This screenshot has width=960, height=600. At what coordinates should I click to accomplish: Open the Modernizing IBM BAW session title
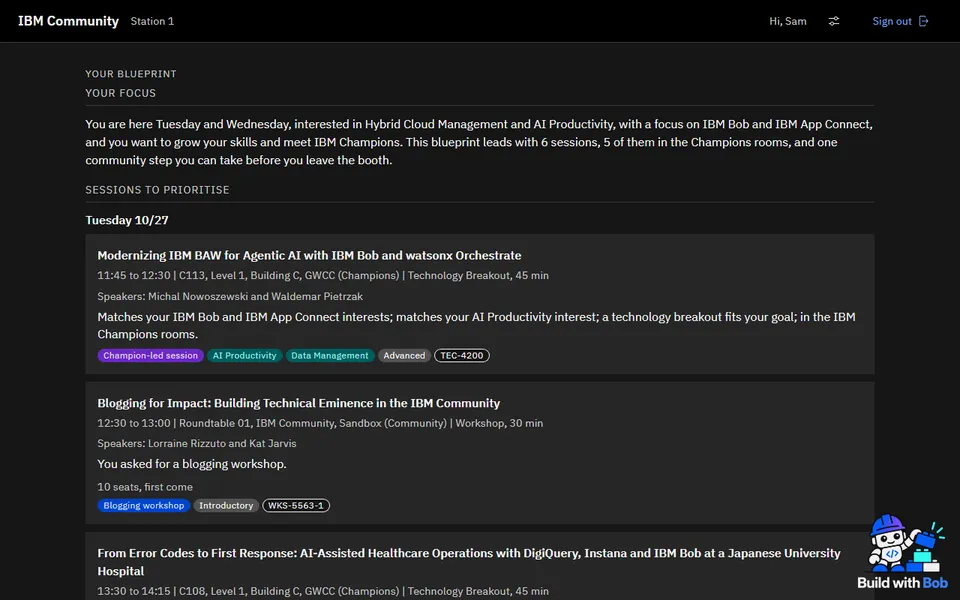[x=309, y=255]
